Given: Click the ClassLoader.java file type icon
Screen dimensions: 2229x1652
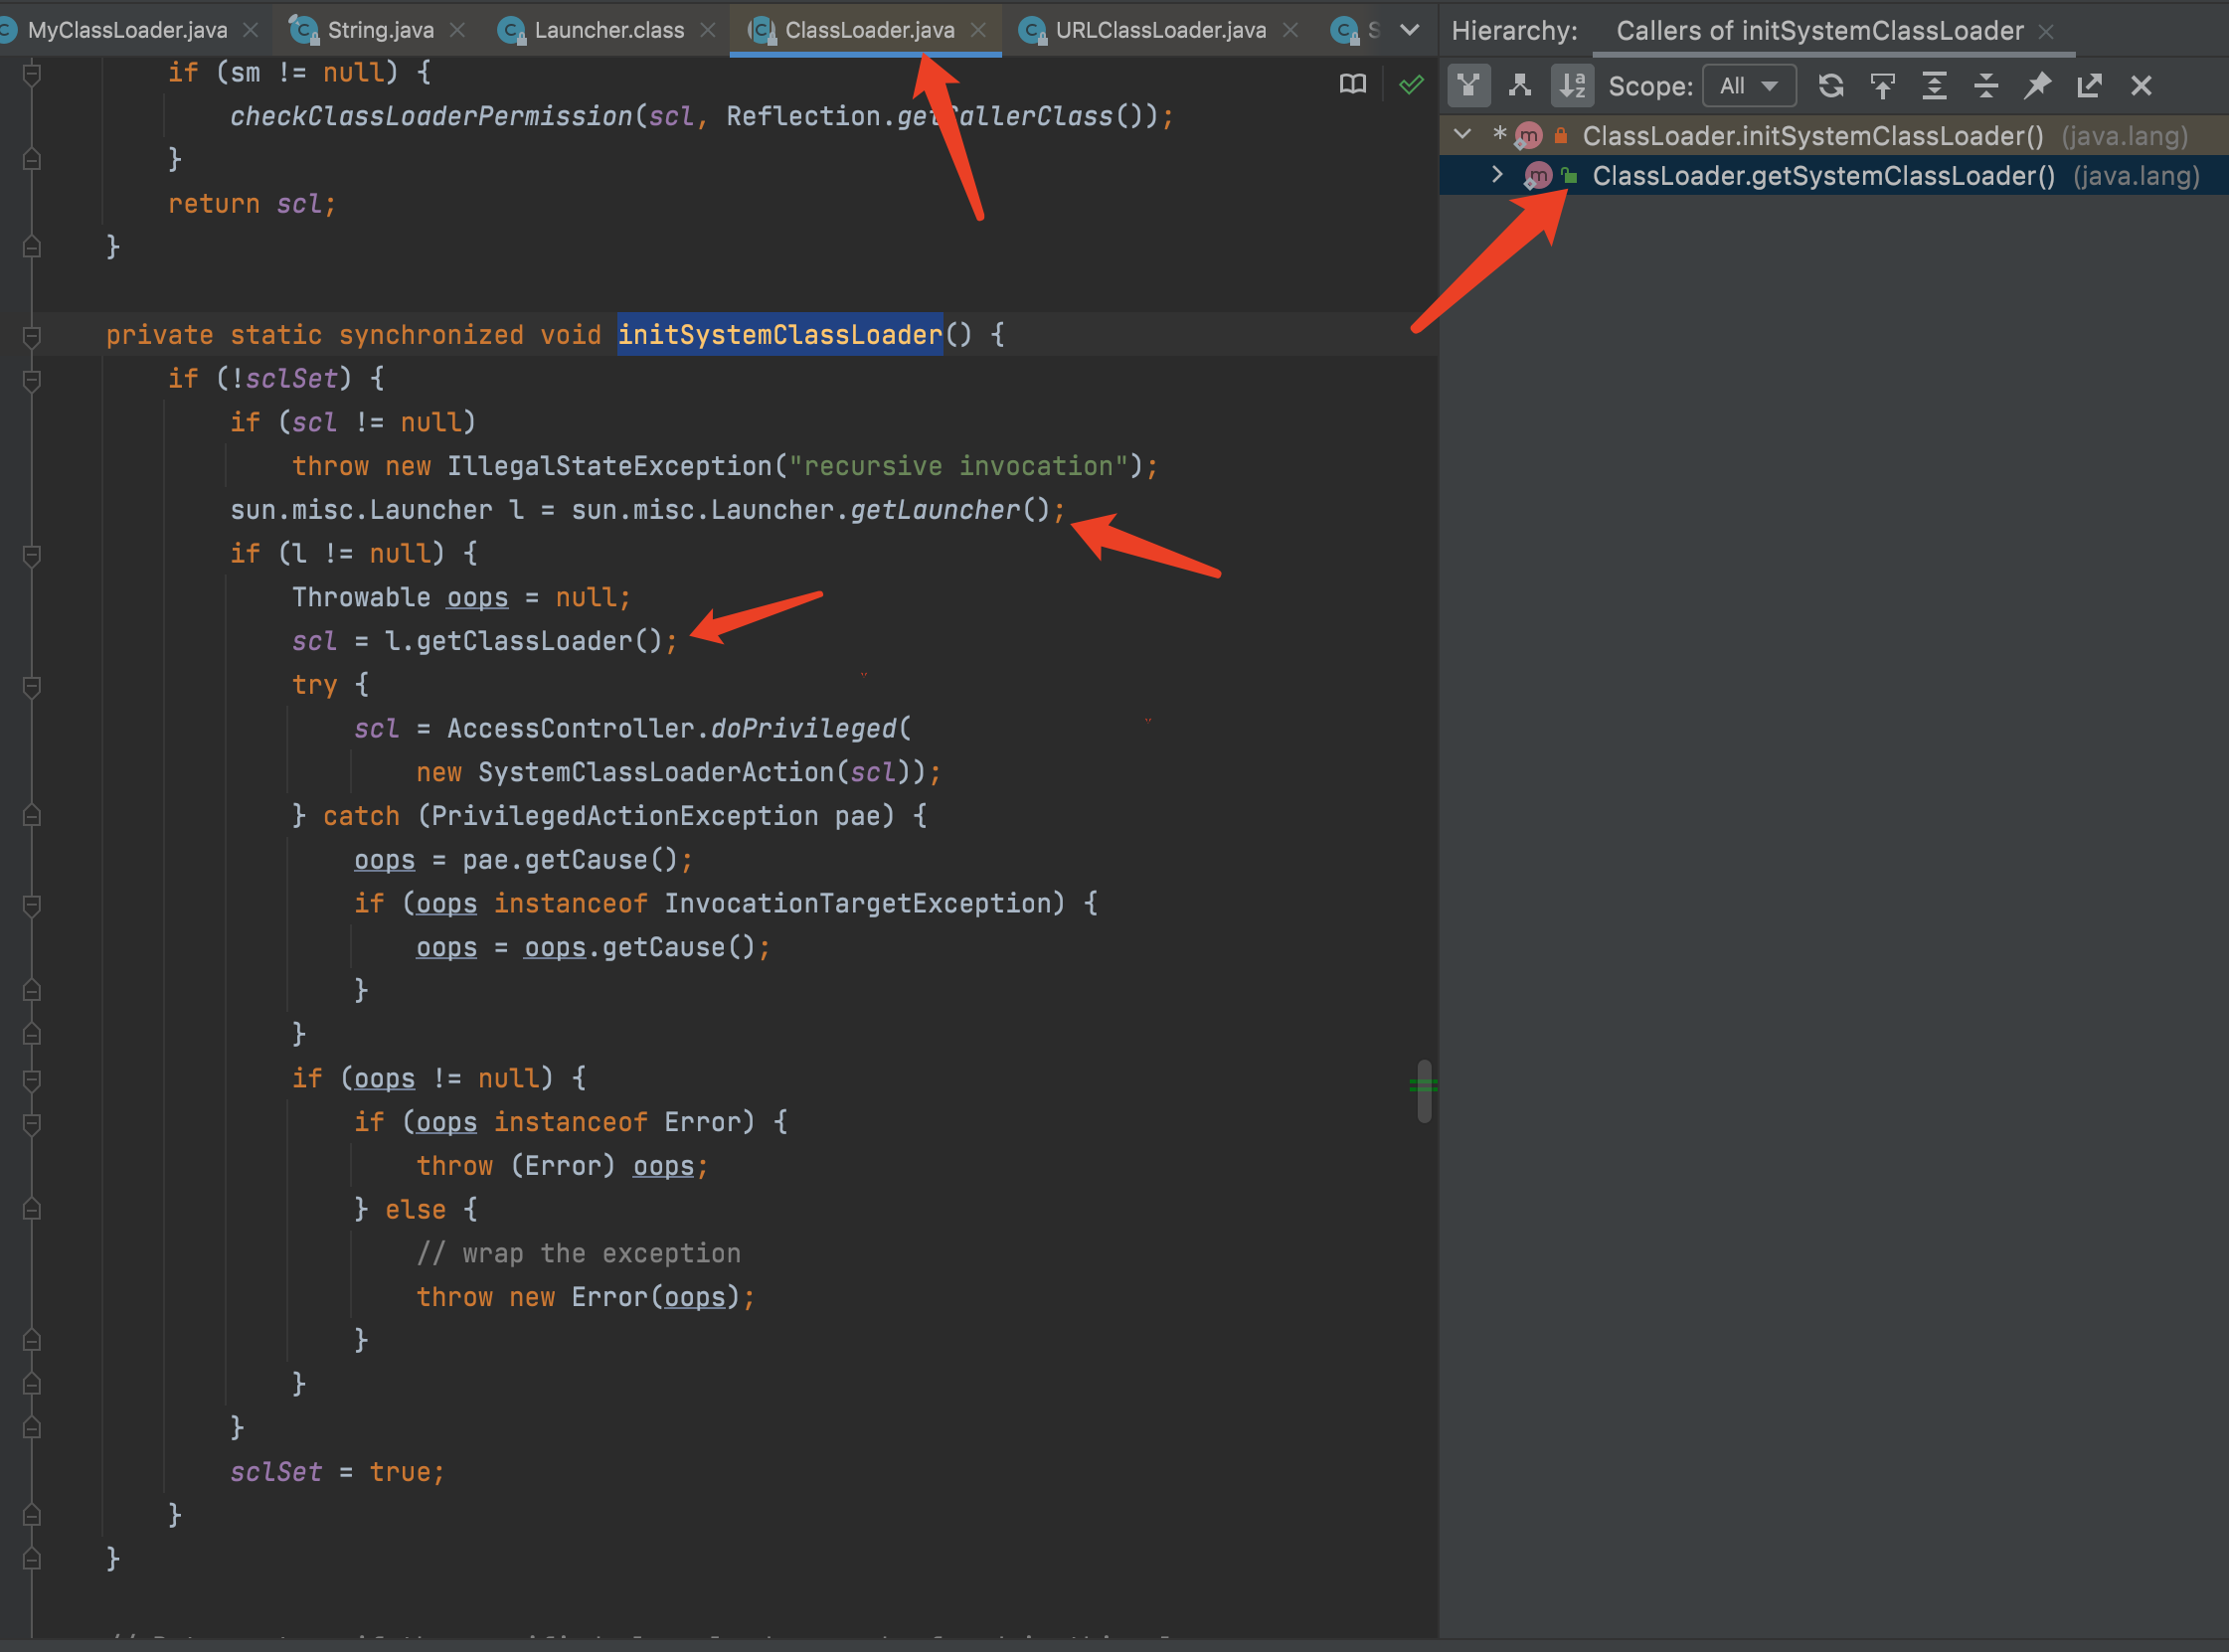Looking at the screenshot, I should pyautogui.click(x=762, y=30).
